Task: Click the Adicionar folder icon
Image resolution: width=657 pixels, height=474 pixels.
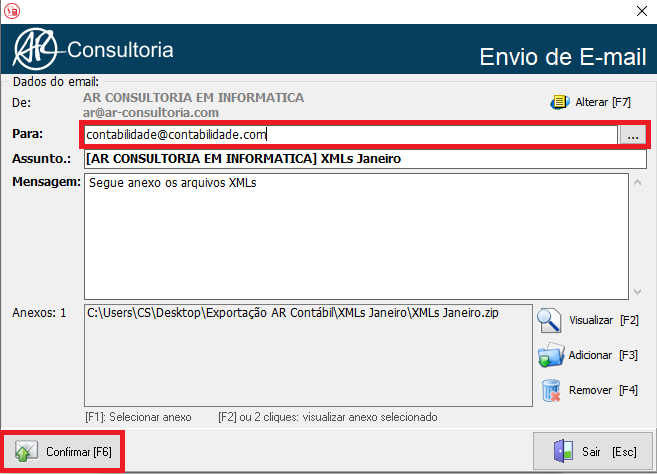Action: pos(551,355)
